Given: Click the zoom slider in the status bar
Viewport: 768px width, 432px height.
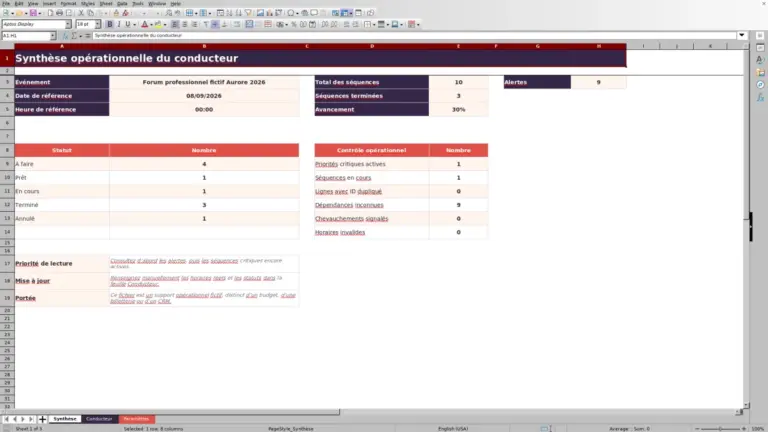Looking at the screenshot, I should tap(720, 429).
